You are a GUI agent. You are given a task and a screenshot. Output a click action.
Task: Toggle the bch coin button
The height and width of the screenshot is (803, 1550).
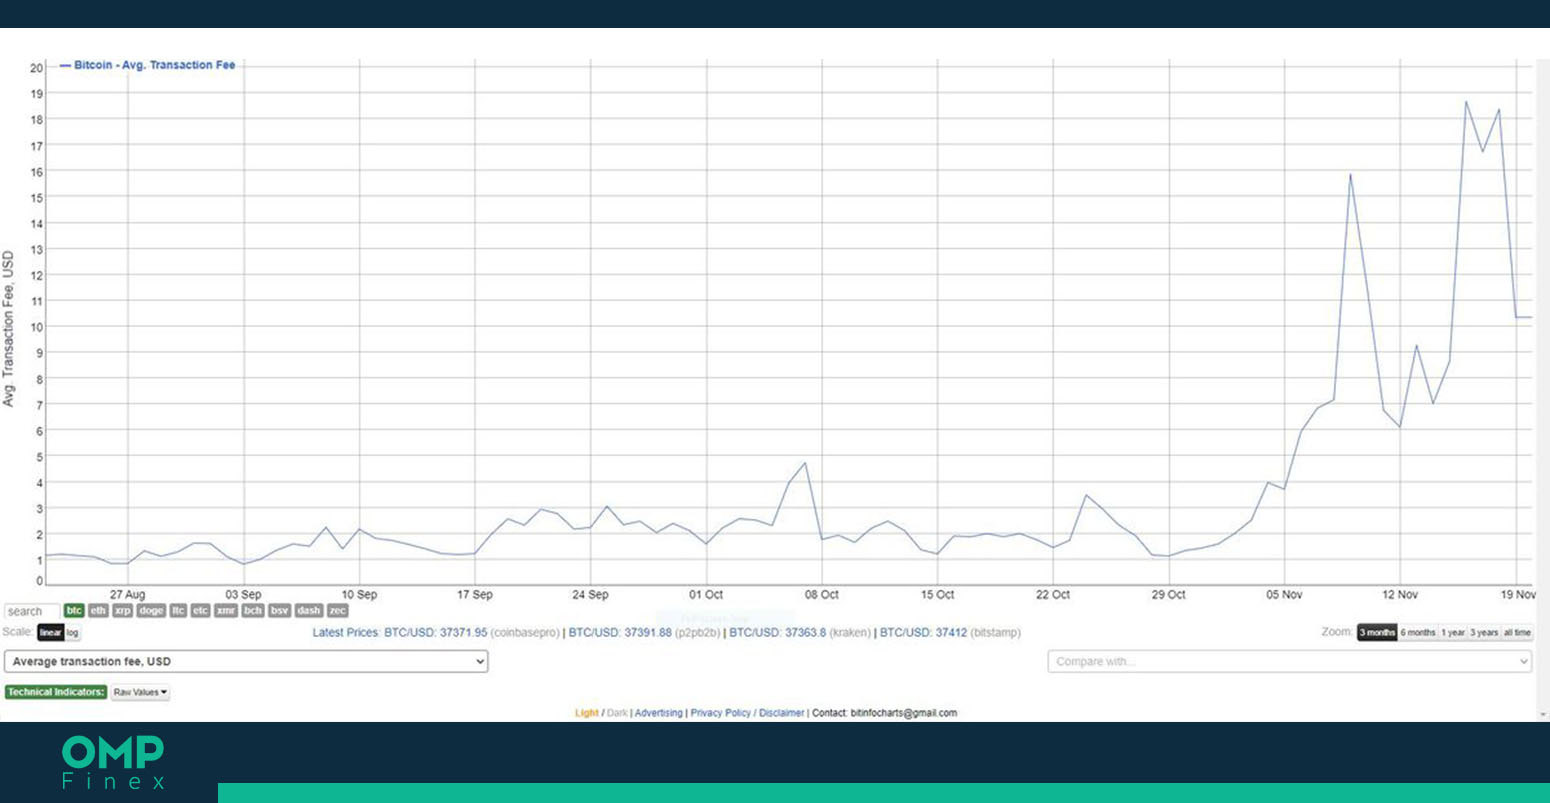coord(253,610)
